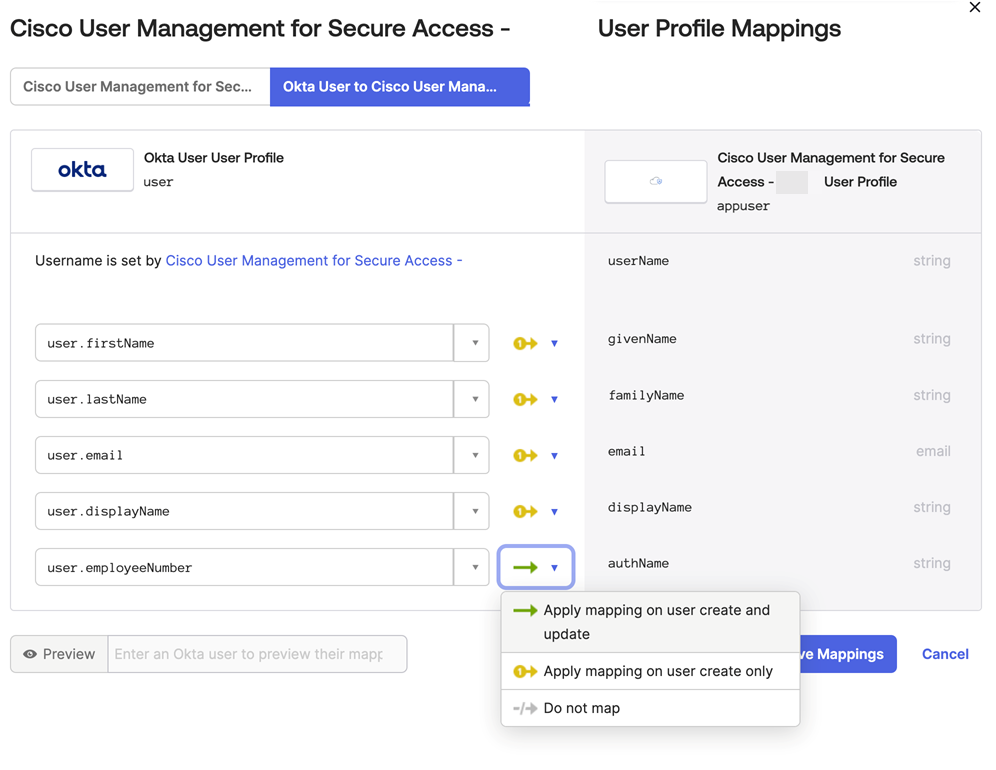This screenshot has height=770, width=996.
Task: Open the user.email attribute dropdown arrow
Action: click(x=474, y=456)
